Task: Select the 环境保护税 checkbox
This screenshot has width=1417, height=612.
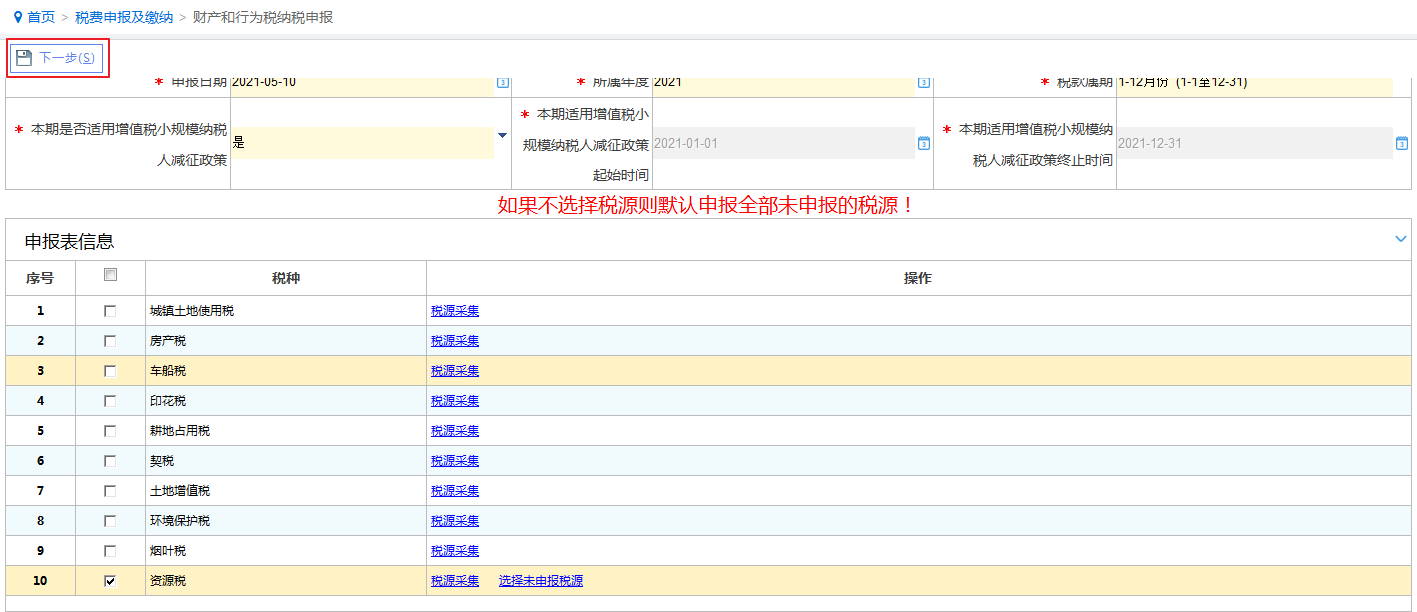Action: (x=110, y=521)
